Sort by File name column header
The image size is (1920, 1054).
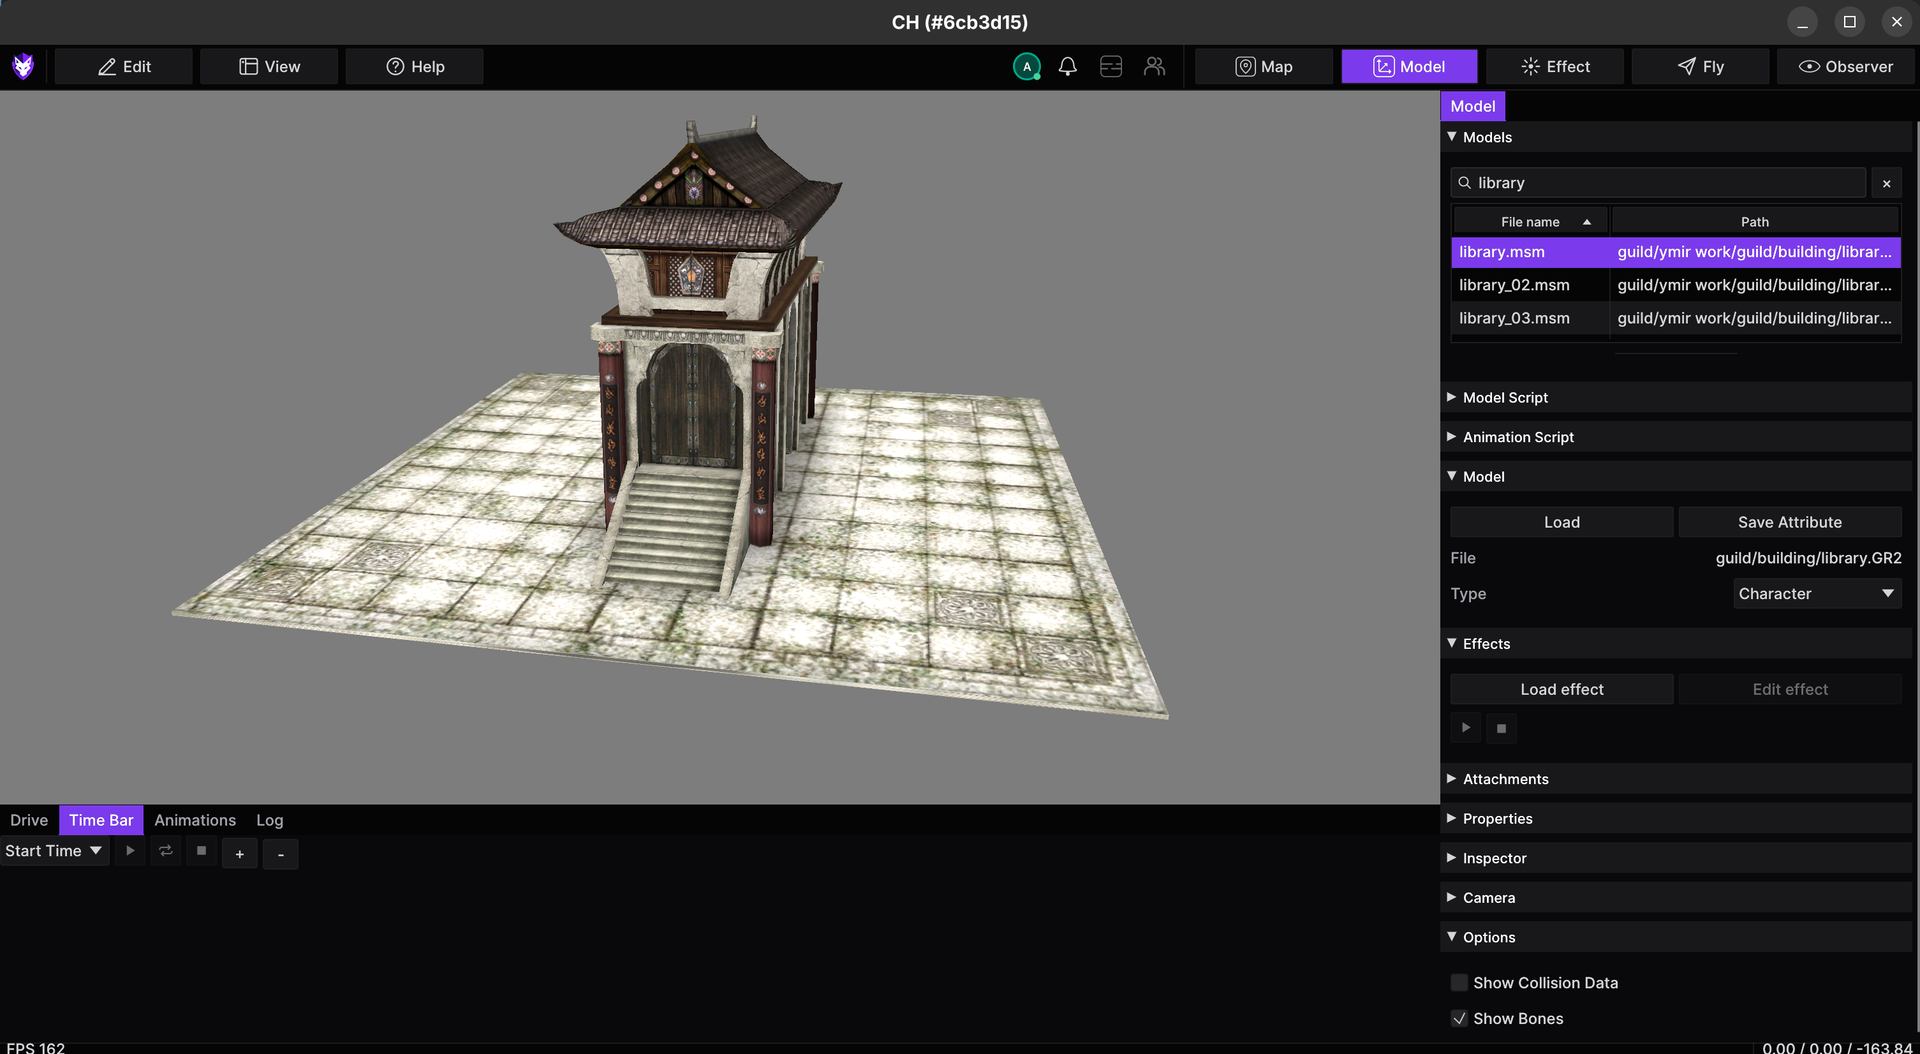(x=1530, y=222)
